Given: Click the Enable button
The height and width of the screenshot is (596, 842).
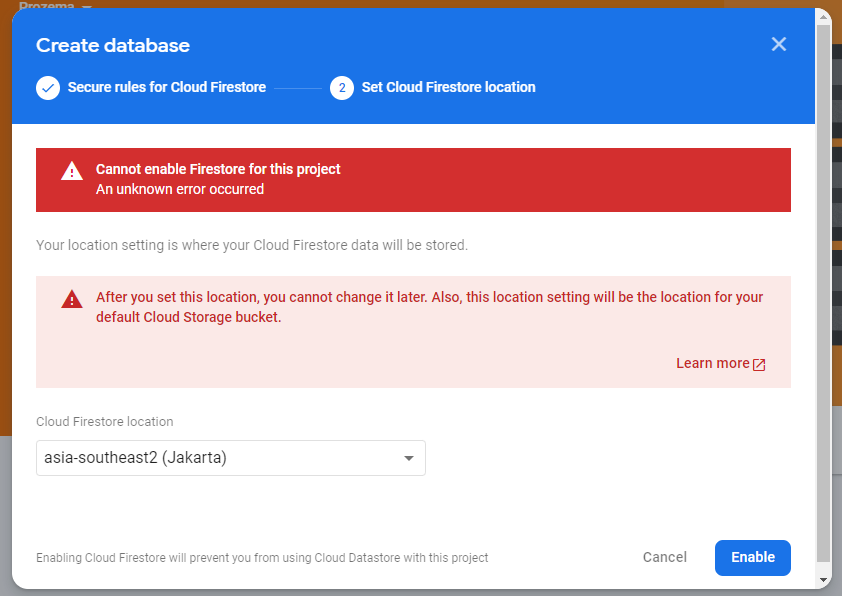Looking at the screenshot, I should tap(752, 557).
